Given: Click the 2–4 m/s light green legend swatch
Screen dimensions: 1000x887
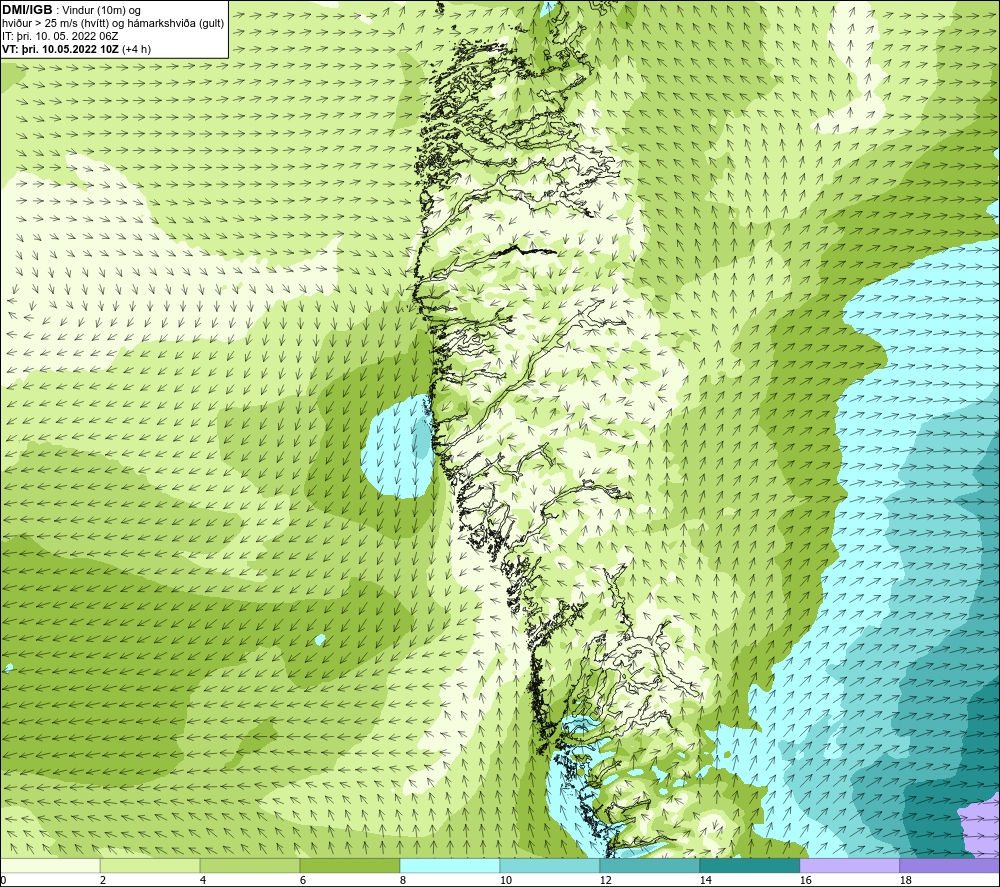Looking at the screenshot, I should tap(150, 865).
